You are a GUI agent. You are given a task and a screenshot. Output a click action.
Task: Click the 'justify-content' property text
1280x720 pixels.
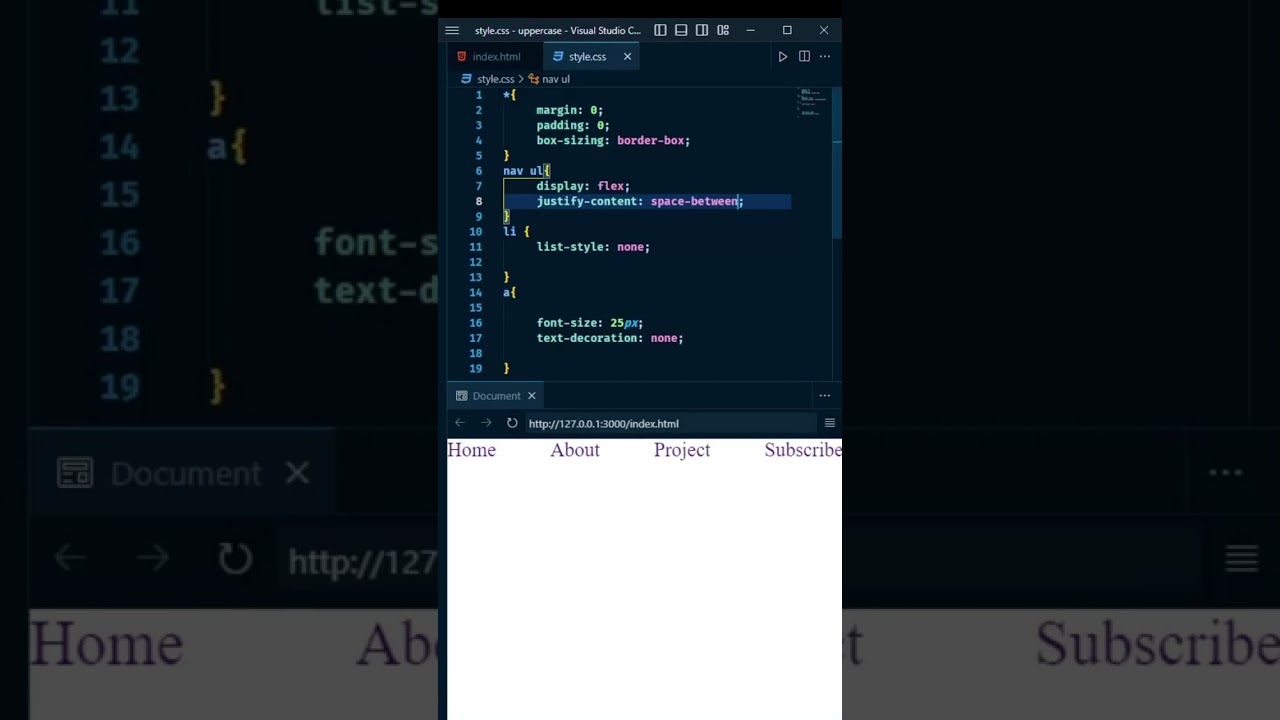point(587,201)
